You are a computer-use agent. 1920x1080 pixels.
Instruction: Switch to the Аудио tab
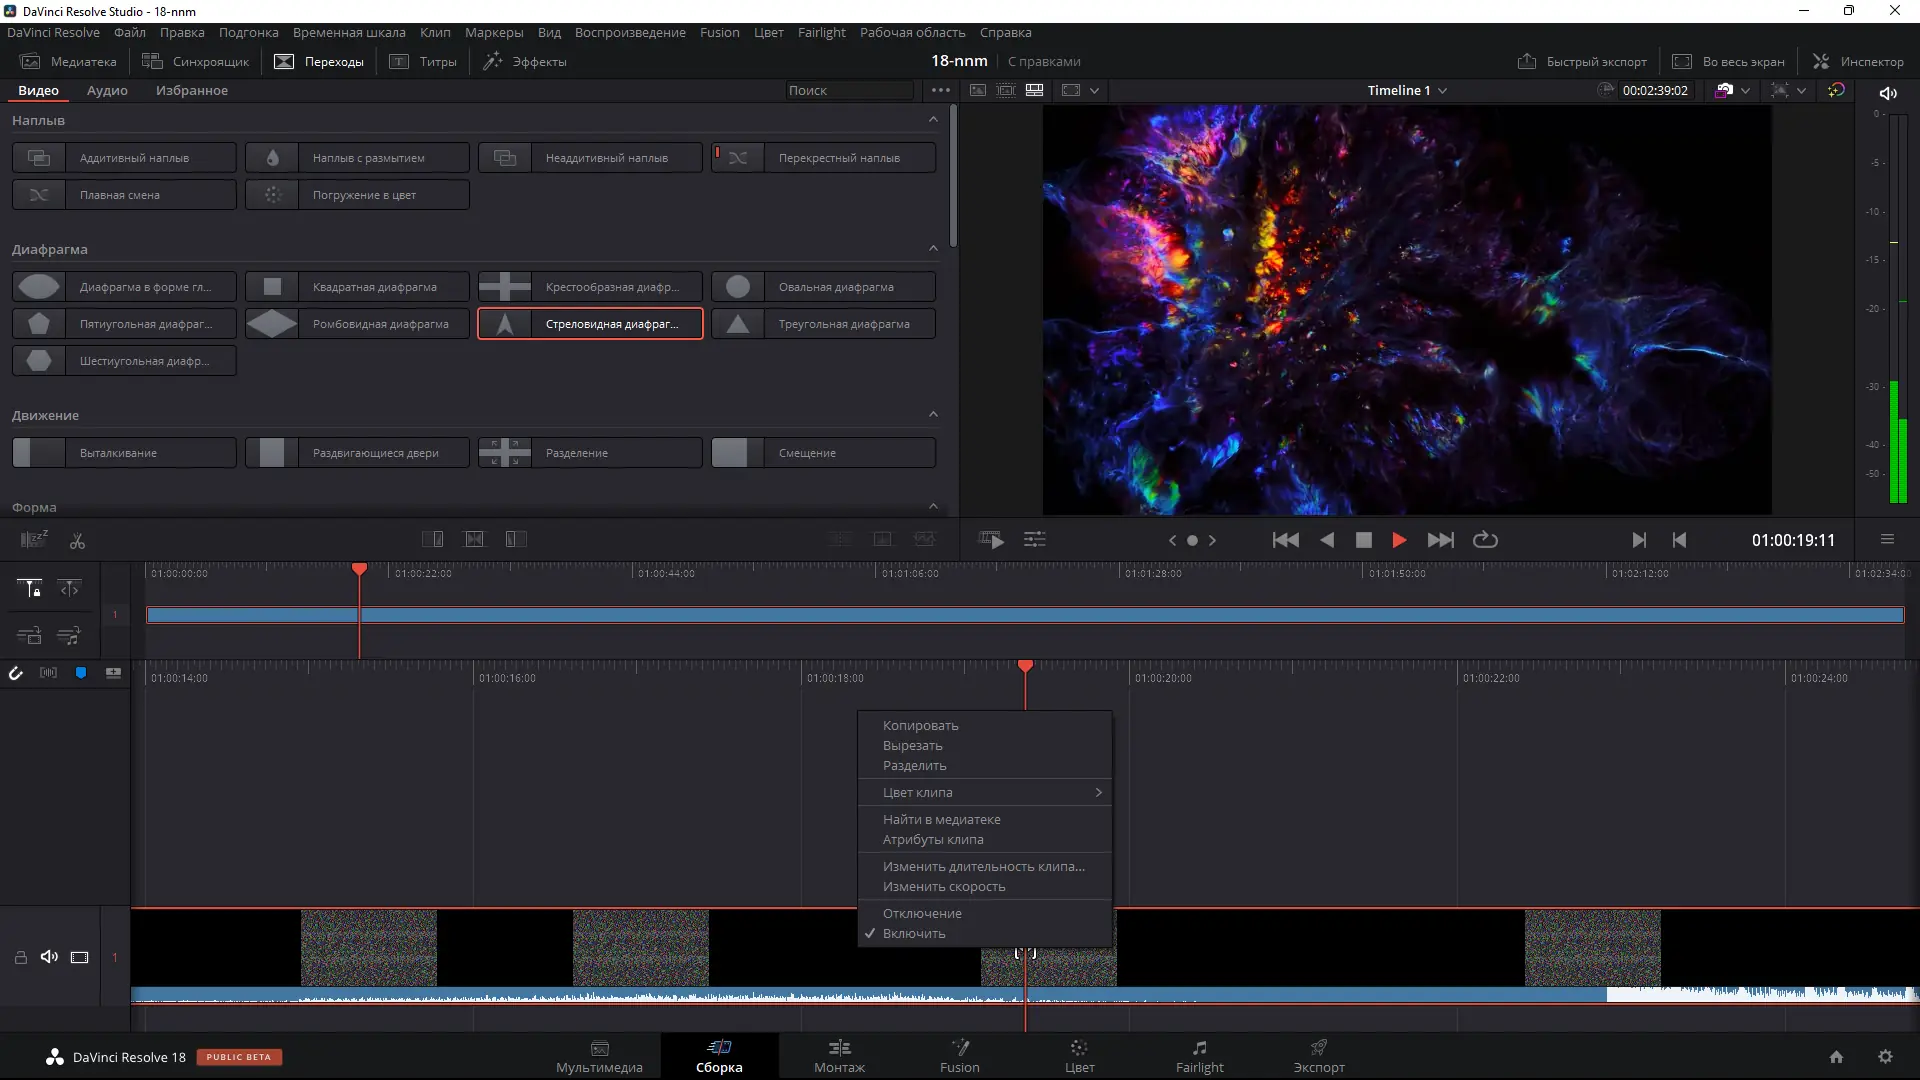click(106, 90)
